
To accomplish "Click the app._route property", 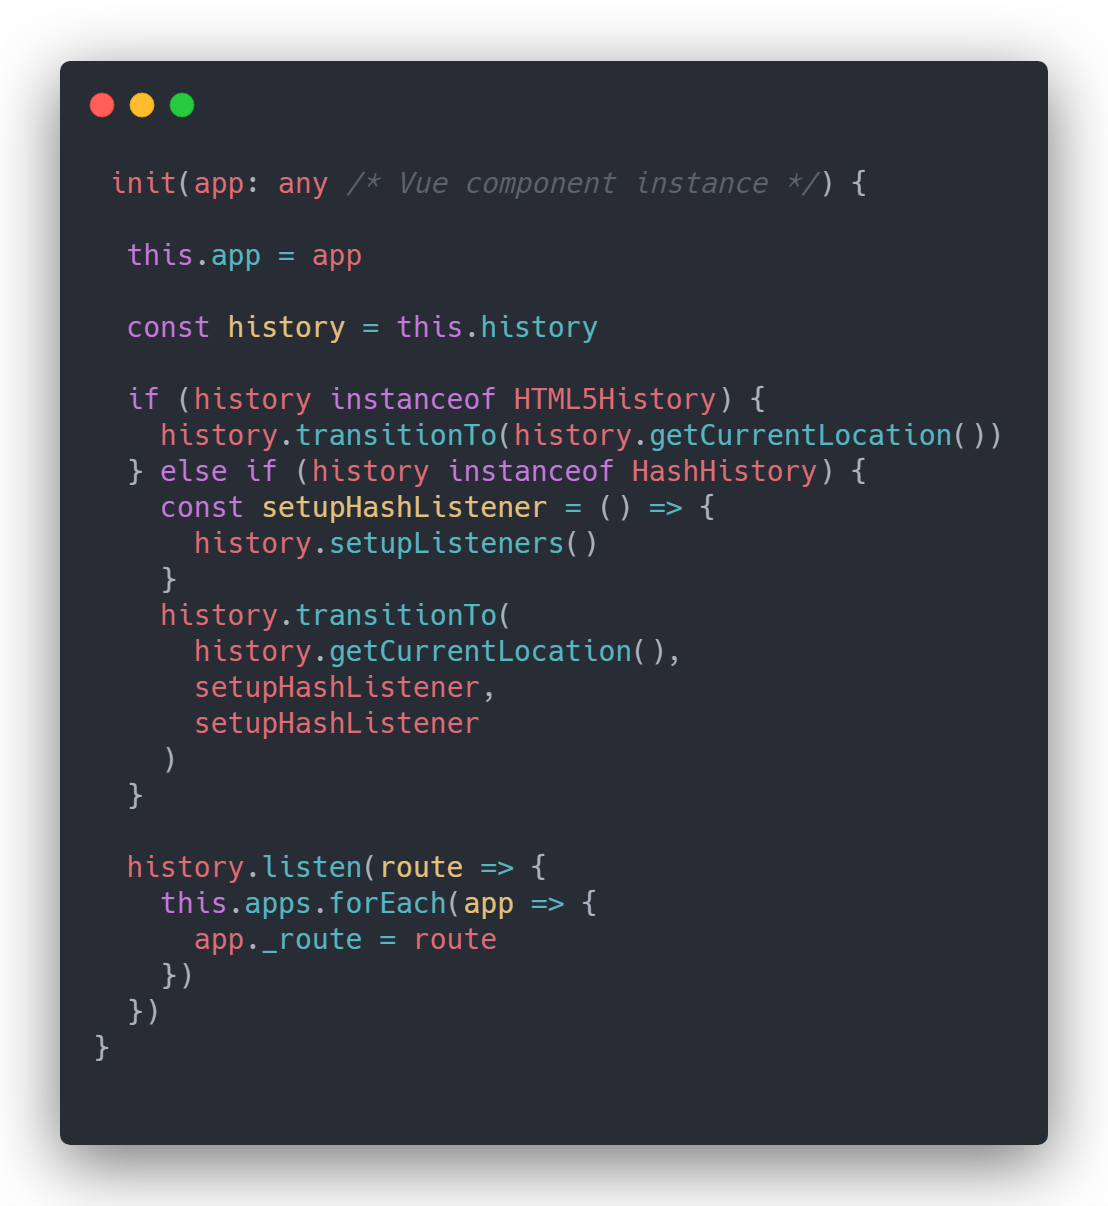I will click(278, 940).
